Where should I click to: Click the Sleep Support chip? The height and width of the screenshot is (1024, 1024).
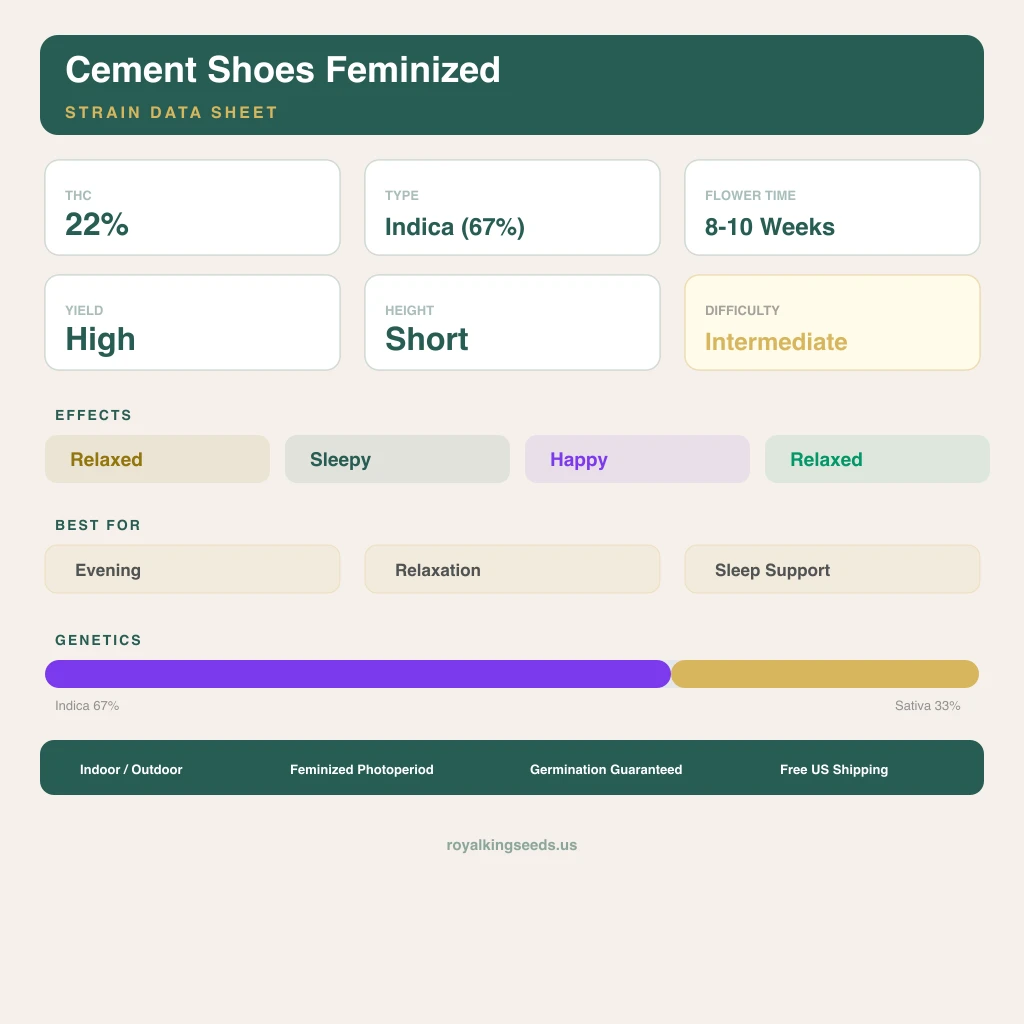(x=832, y=569)
